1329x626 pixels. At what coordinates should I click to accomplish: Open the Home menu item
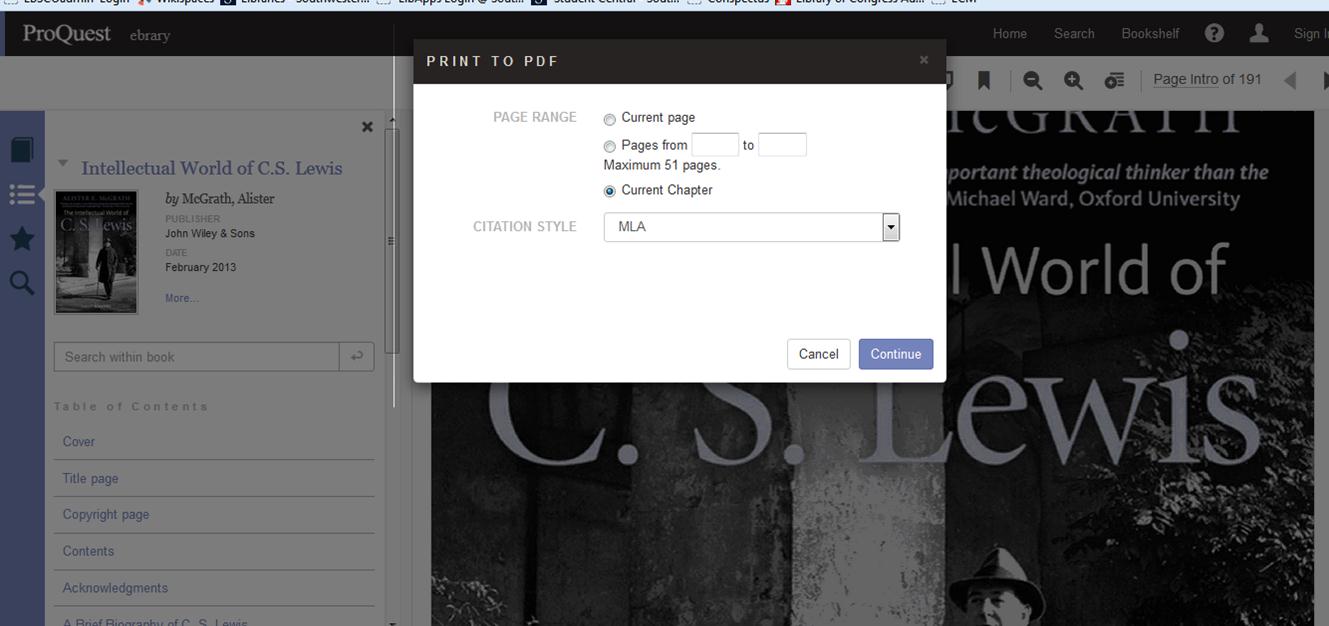(1009, 34)
